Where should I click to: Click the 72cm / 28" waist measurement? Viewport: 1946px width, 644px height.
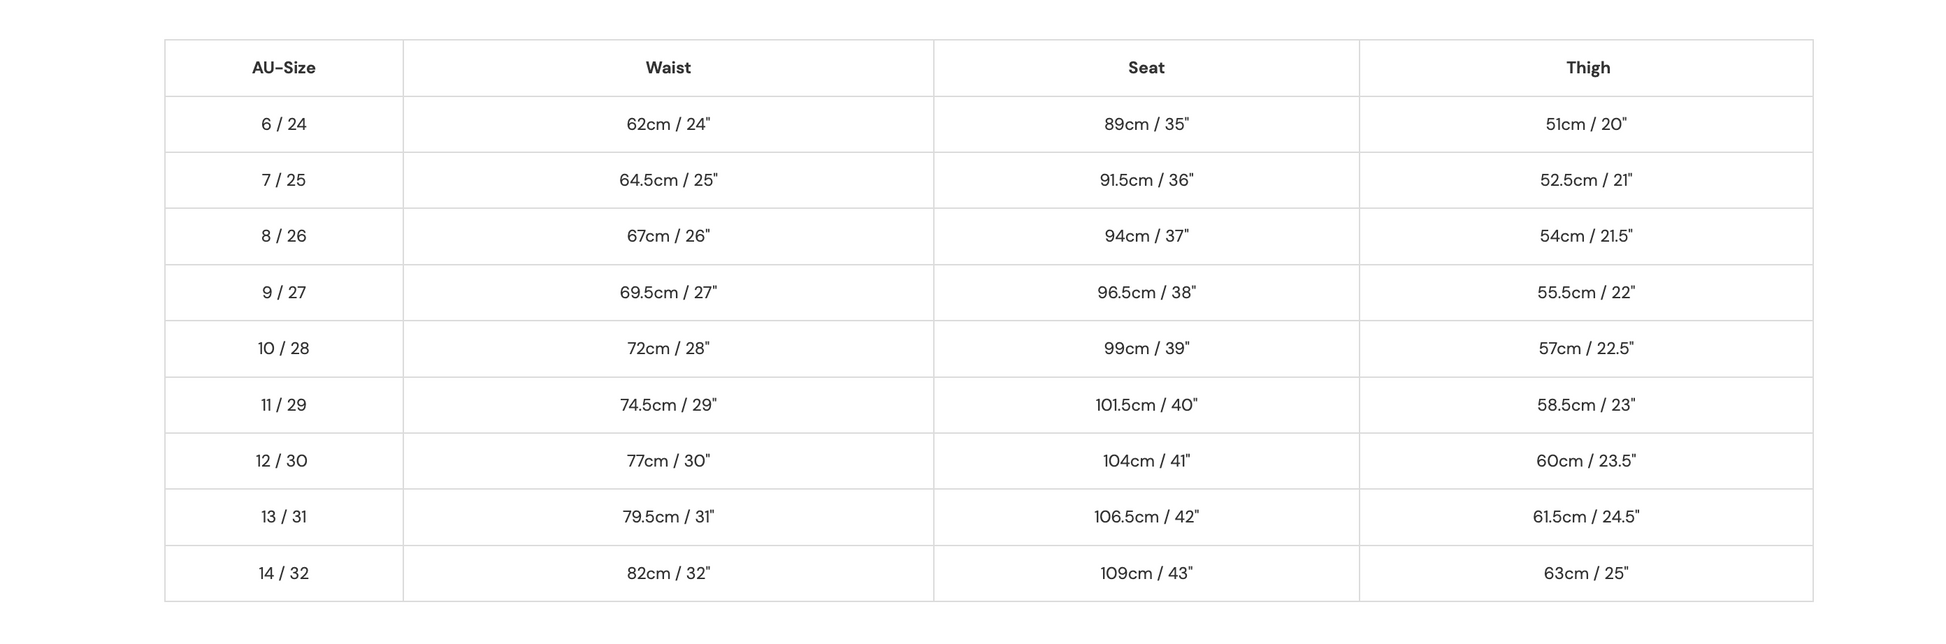[668, 348]
